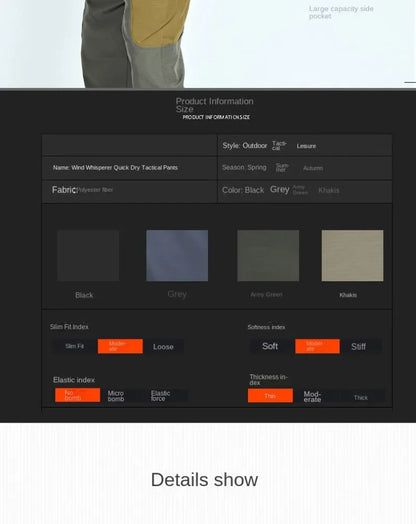This screenshot has height=524, width=416.
Task: Click the 'Large capacity side pocket' caption
Action: point(341,12)
